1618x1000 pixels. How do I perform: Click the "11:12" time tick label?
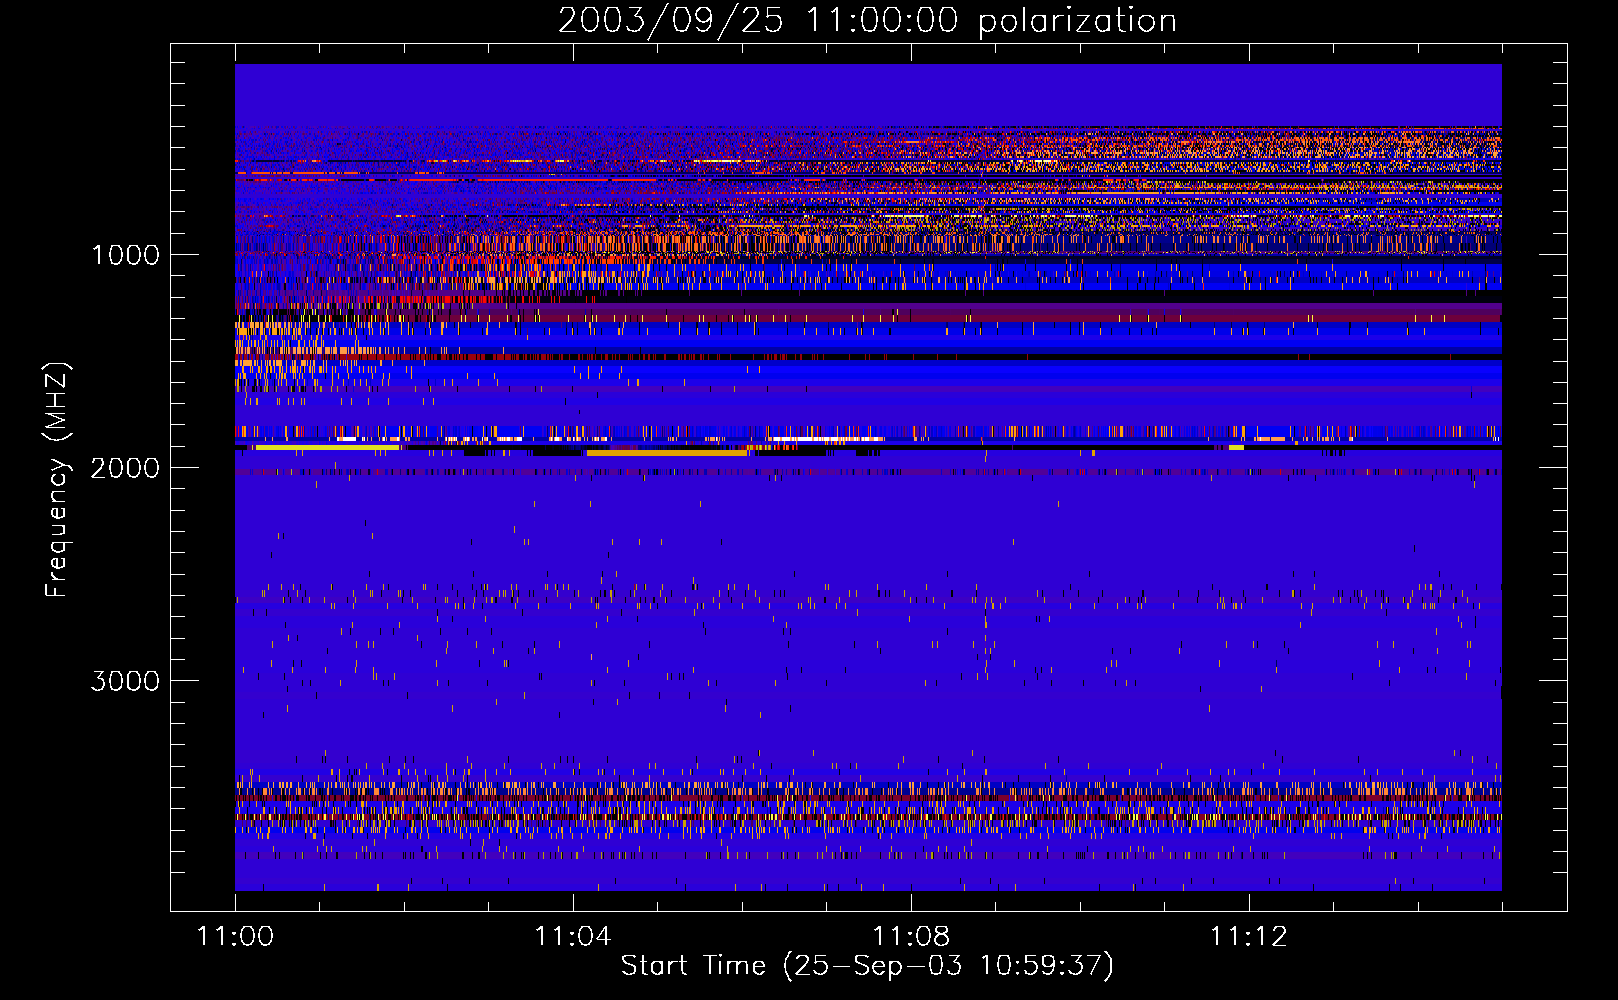[x=1249, y=936]
